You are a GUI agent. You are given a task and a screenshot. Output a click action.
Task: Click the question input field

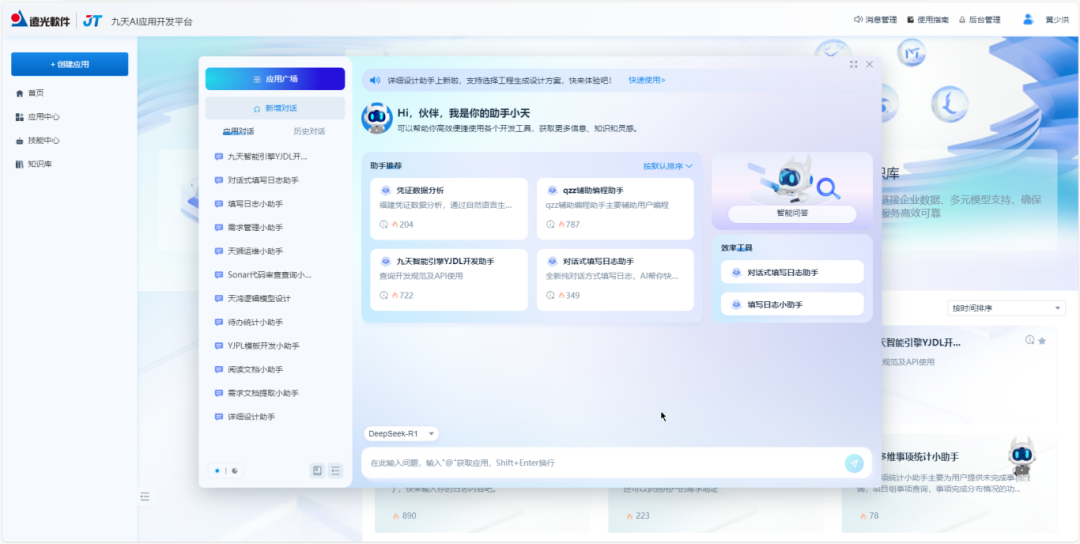(x=600, y=463)
